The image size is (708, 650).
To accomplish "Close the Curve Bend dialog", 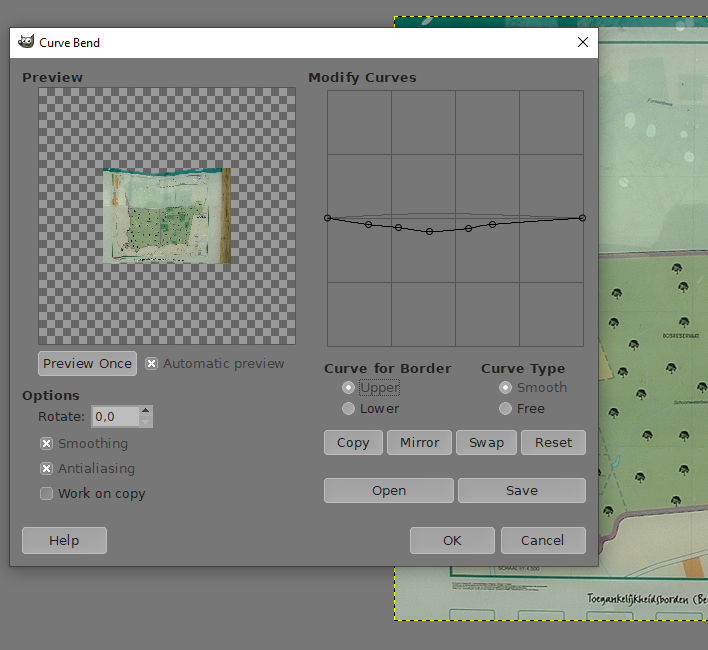I will (x=582, y=43).
